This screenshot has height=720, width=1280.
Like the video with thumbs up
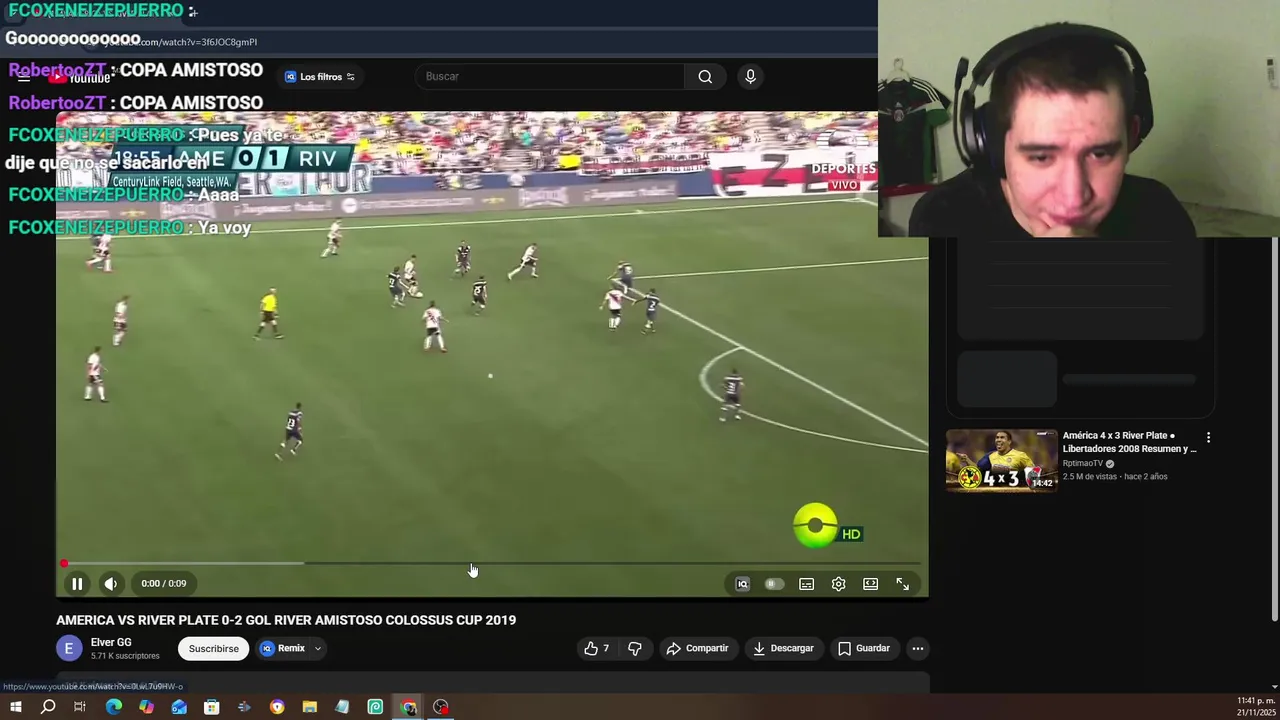[597, 649]
